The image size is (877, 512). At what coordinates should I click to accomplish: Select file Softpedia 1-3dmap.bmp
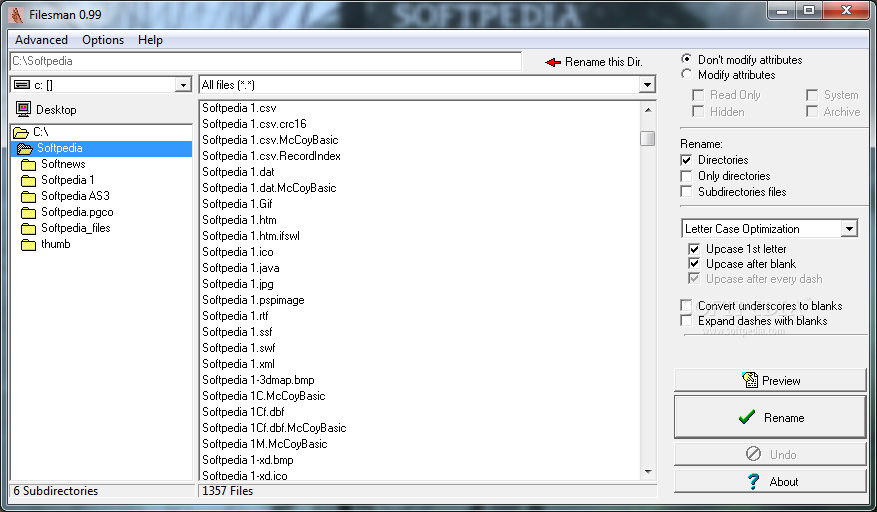pyautogui.click(x=258, y=380)
